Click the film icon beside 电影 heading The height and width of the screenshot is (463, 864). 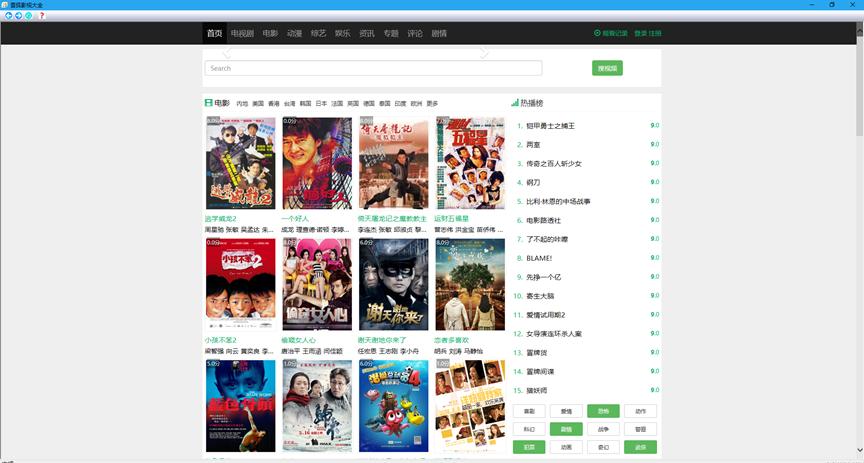click(208, 103)
